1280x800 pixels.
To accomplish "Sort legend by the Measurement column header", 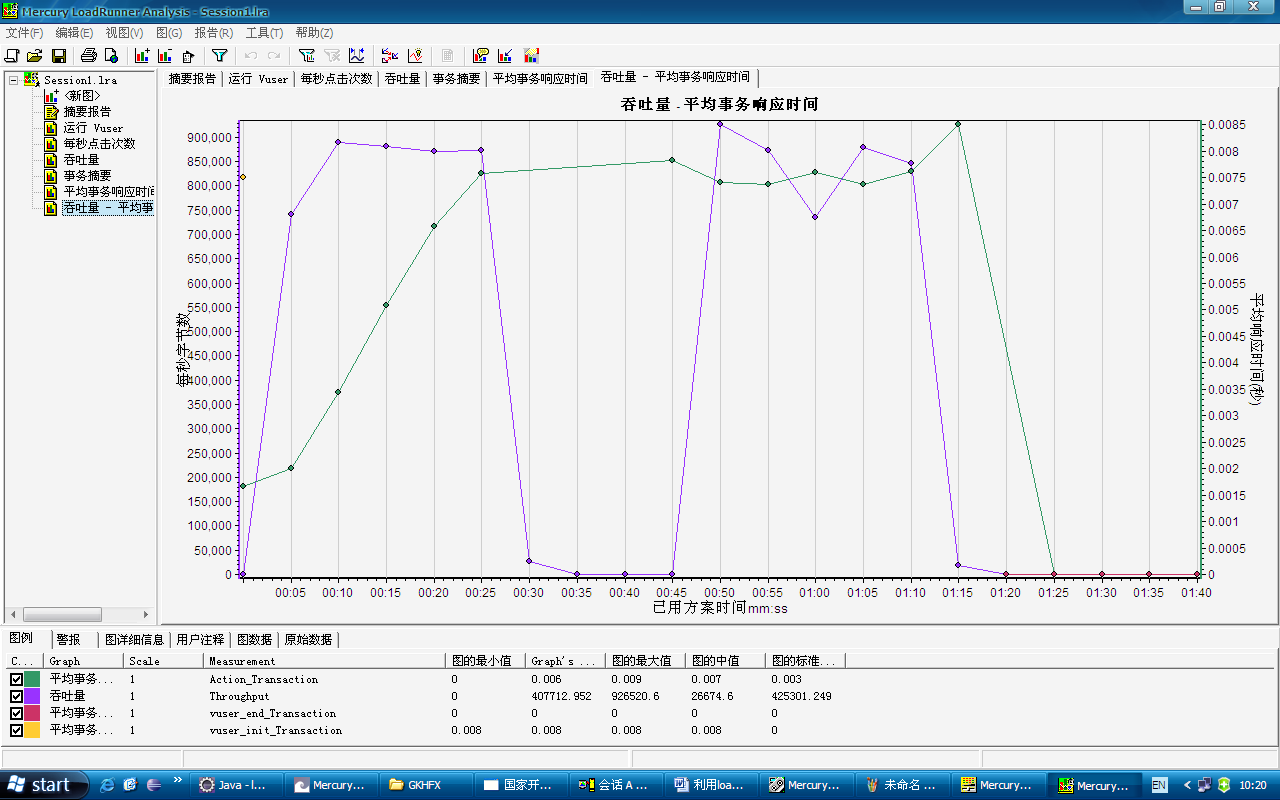I will point(324,661).
